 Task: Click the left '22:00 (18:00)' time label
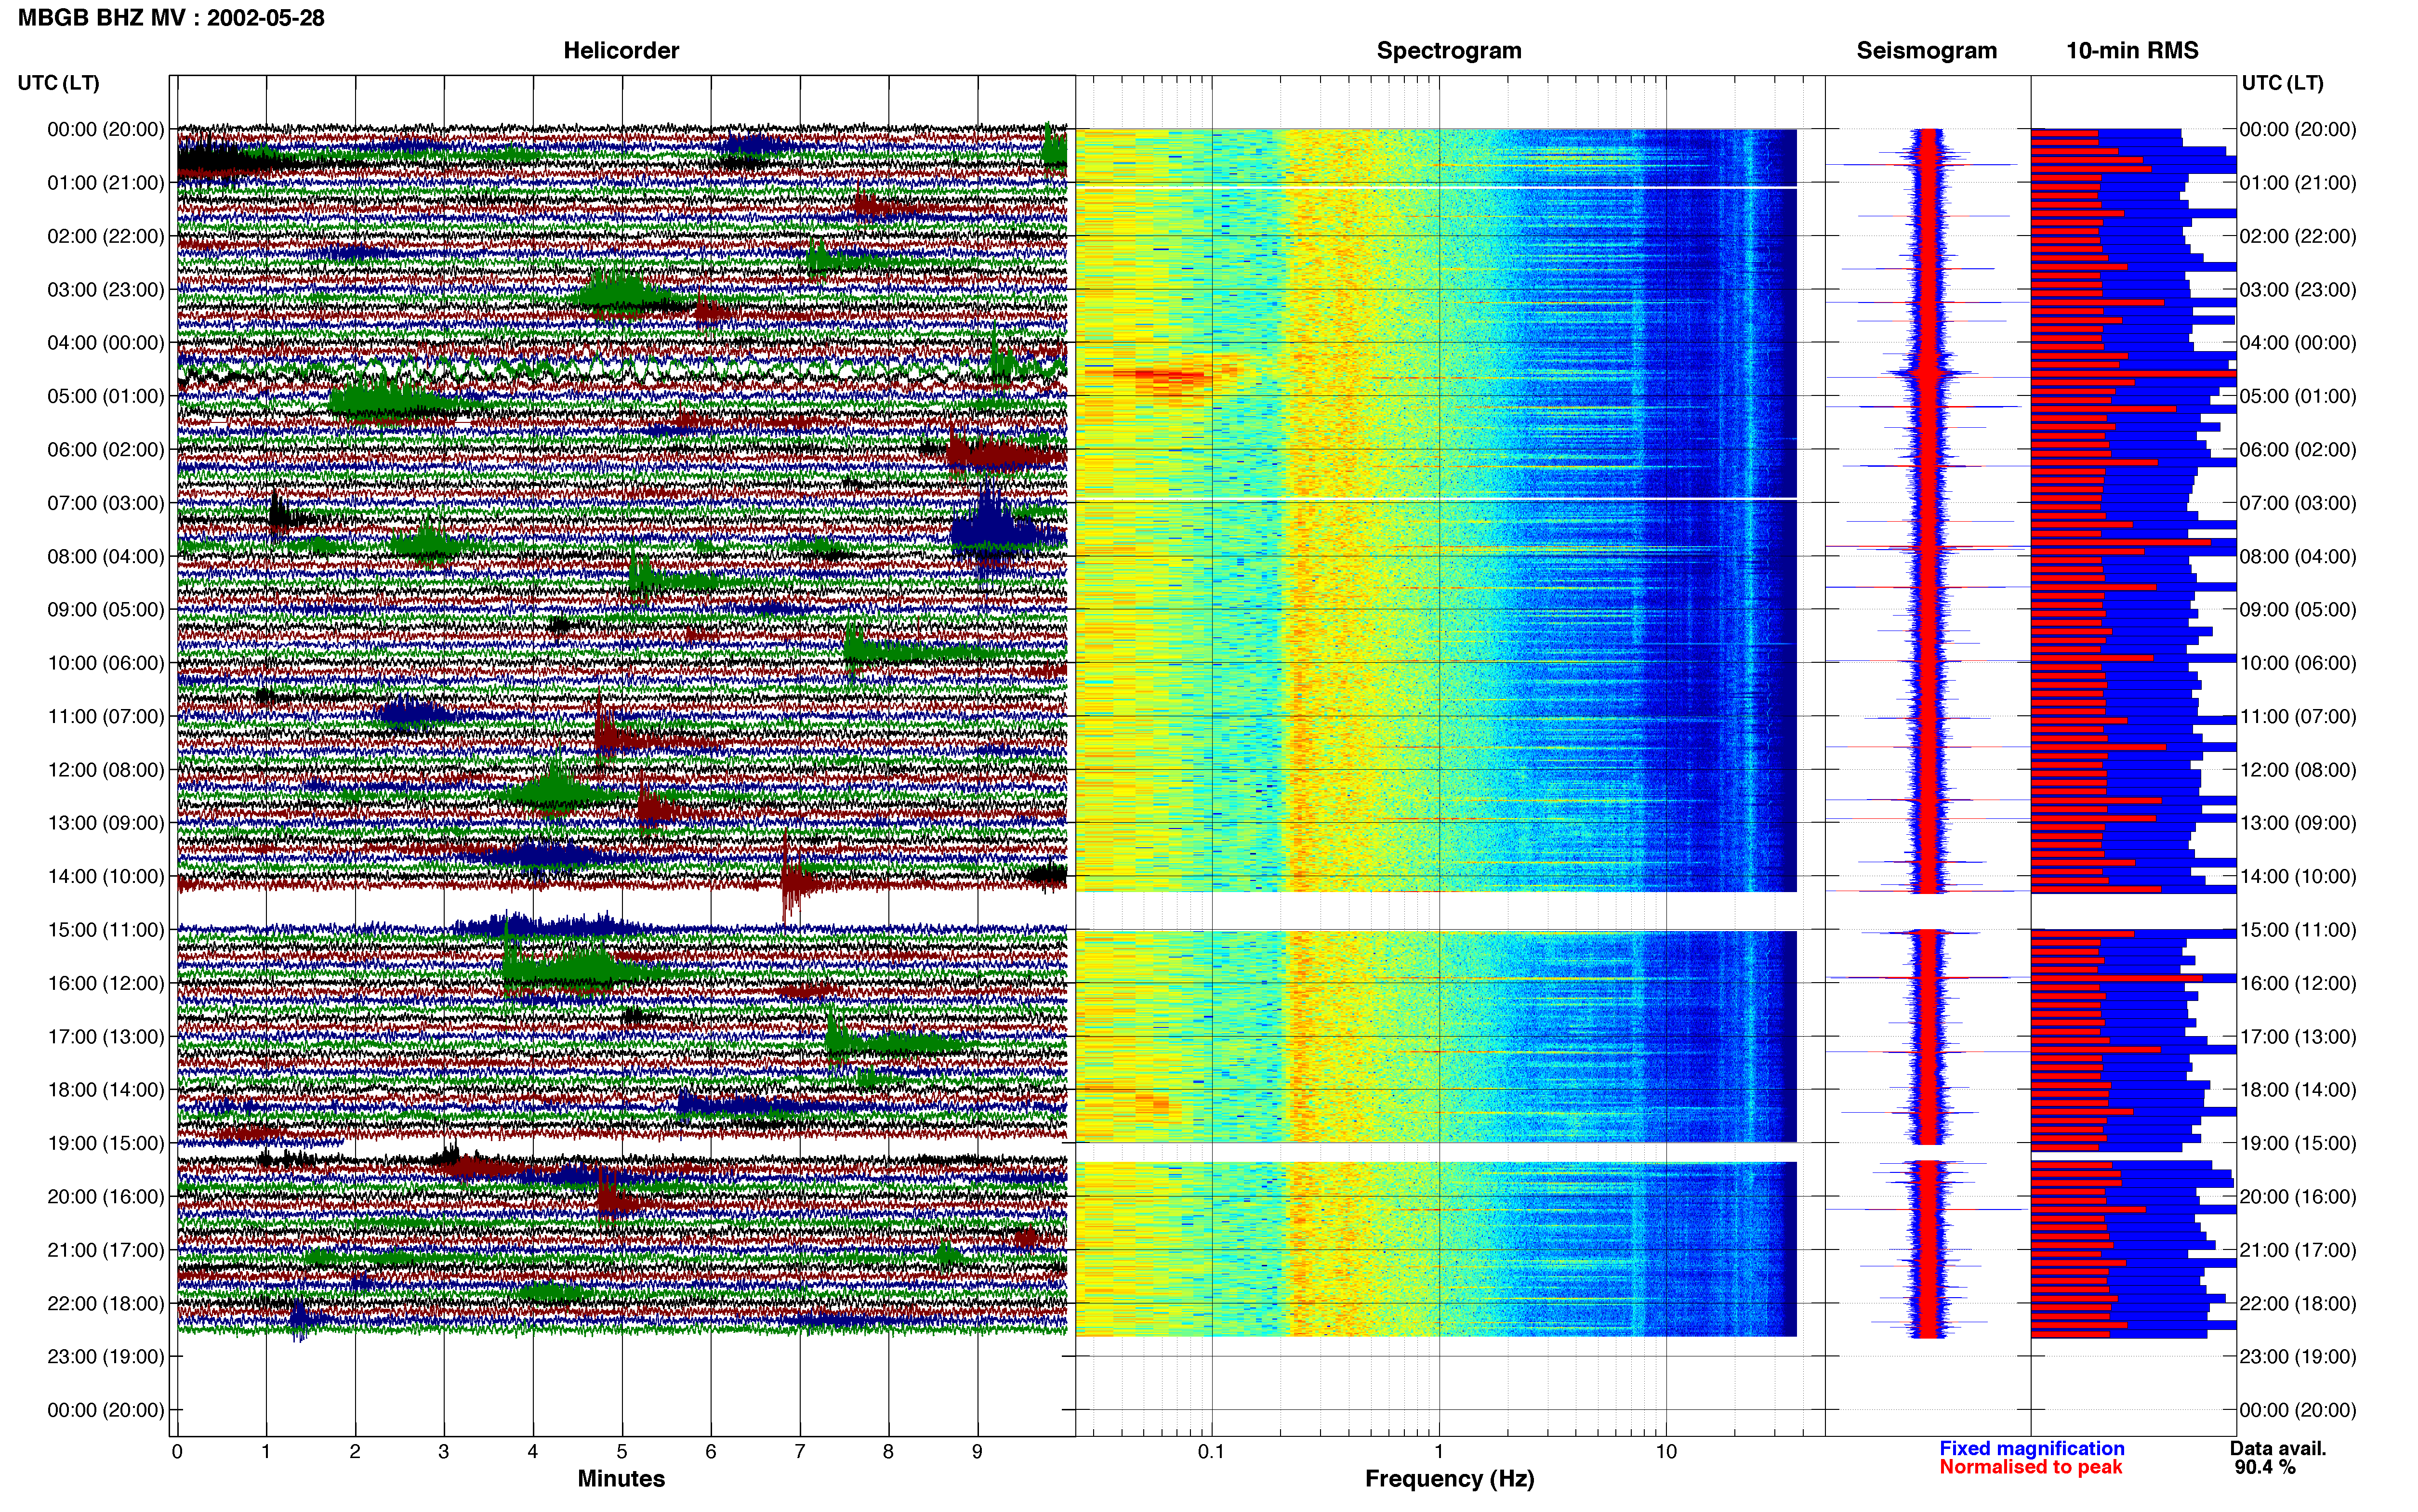(x=106, y=1303)
